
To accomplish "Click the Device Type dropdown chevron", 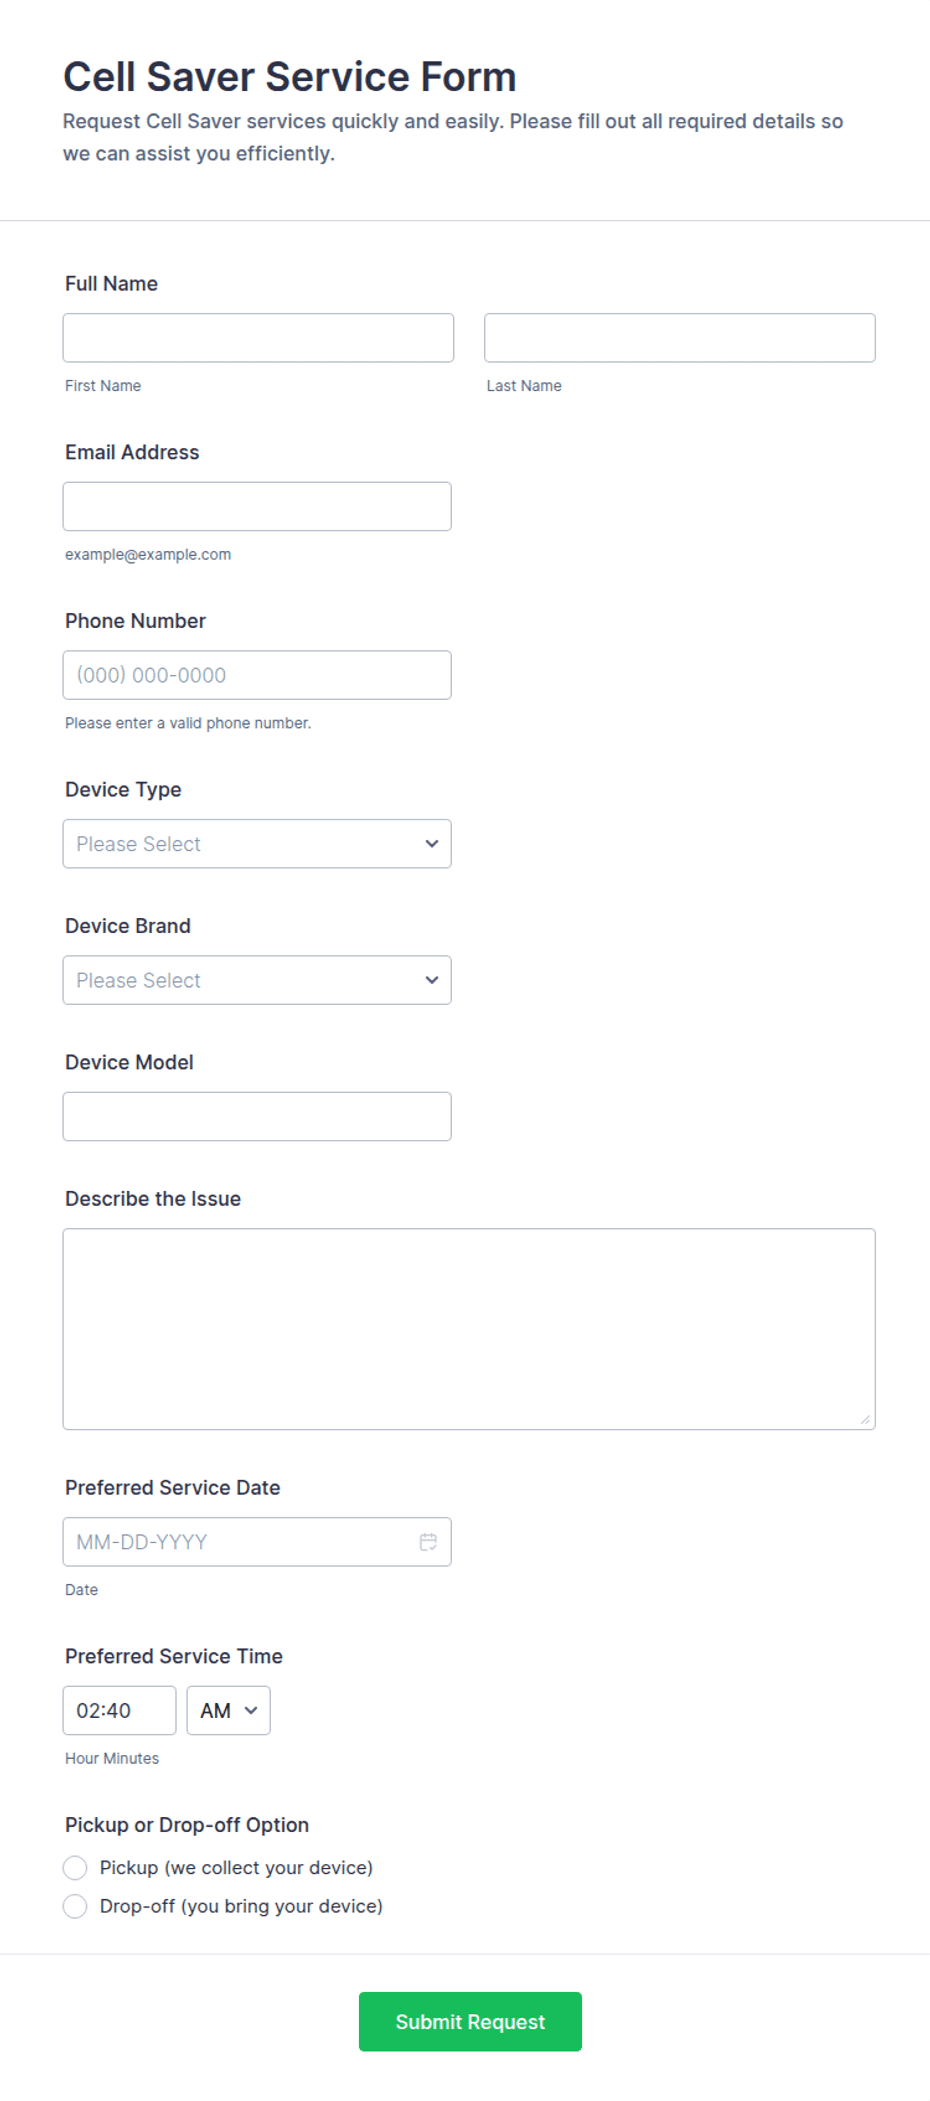I will pyautogui.click(x=432, y=844).
